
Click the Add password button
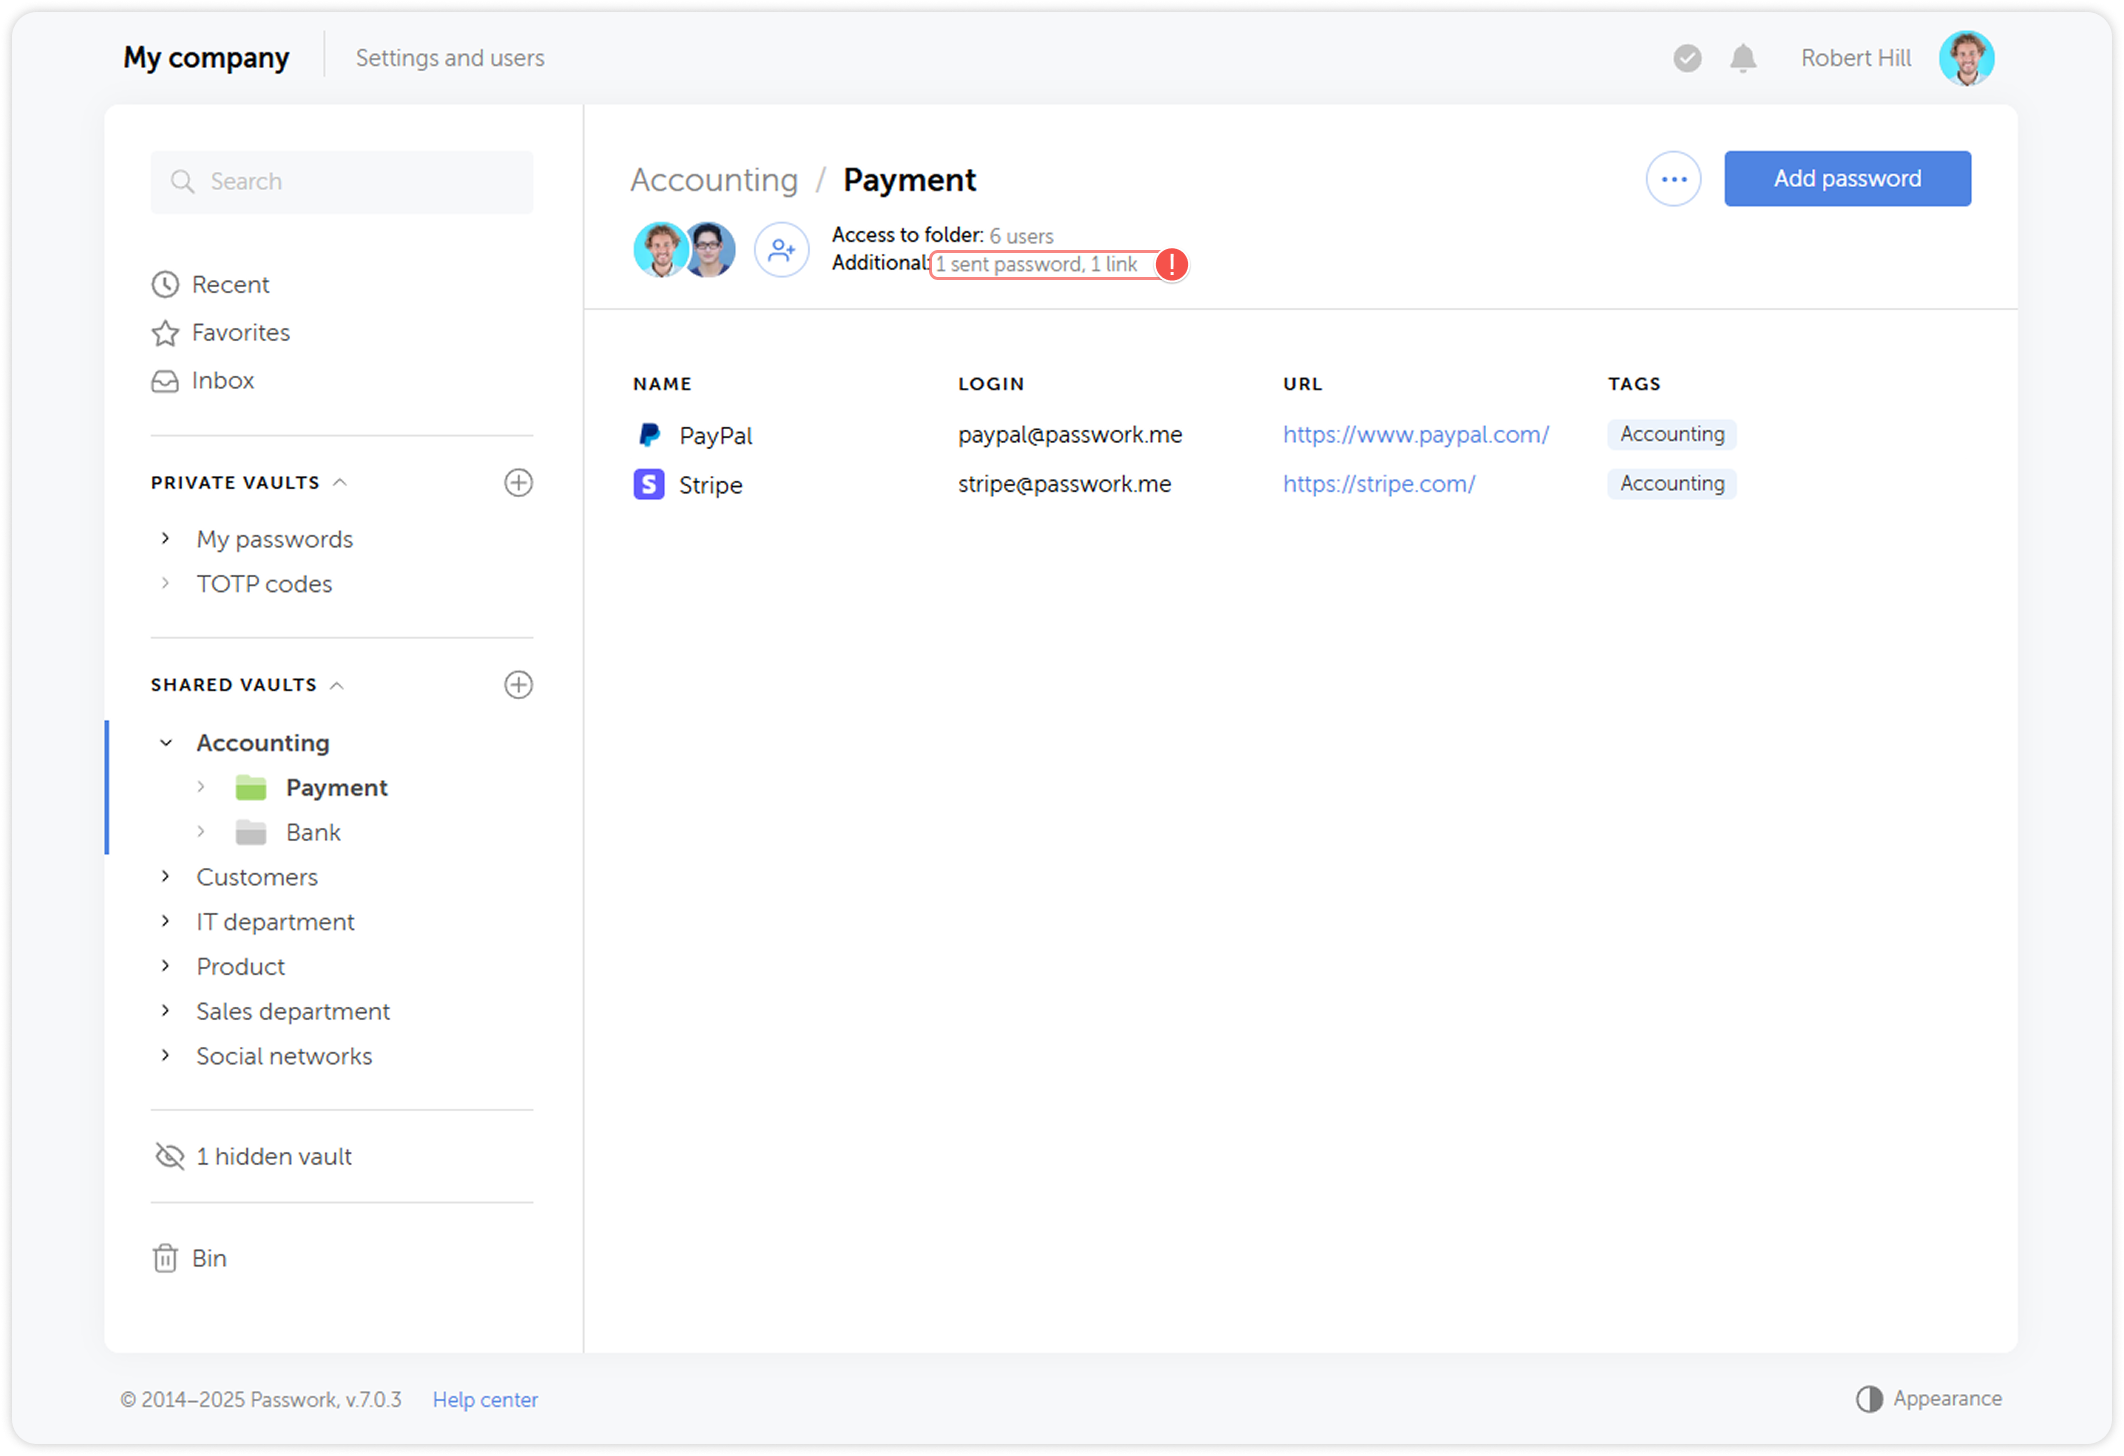coord(1846,178)
